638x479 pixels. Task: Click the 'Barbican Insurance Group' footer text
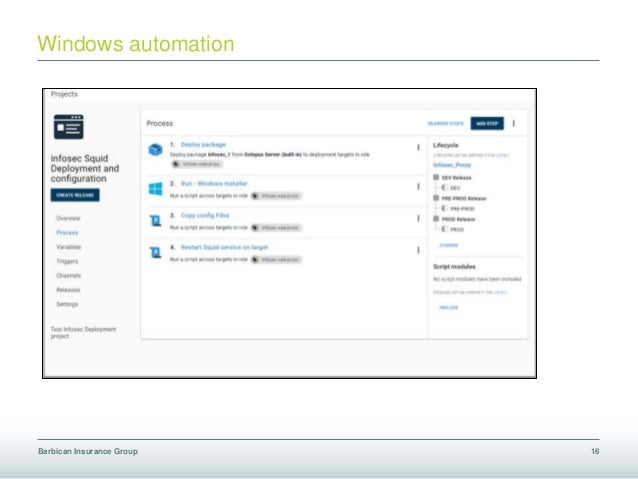[x=88, y=451]
